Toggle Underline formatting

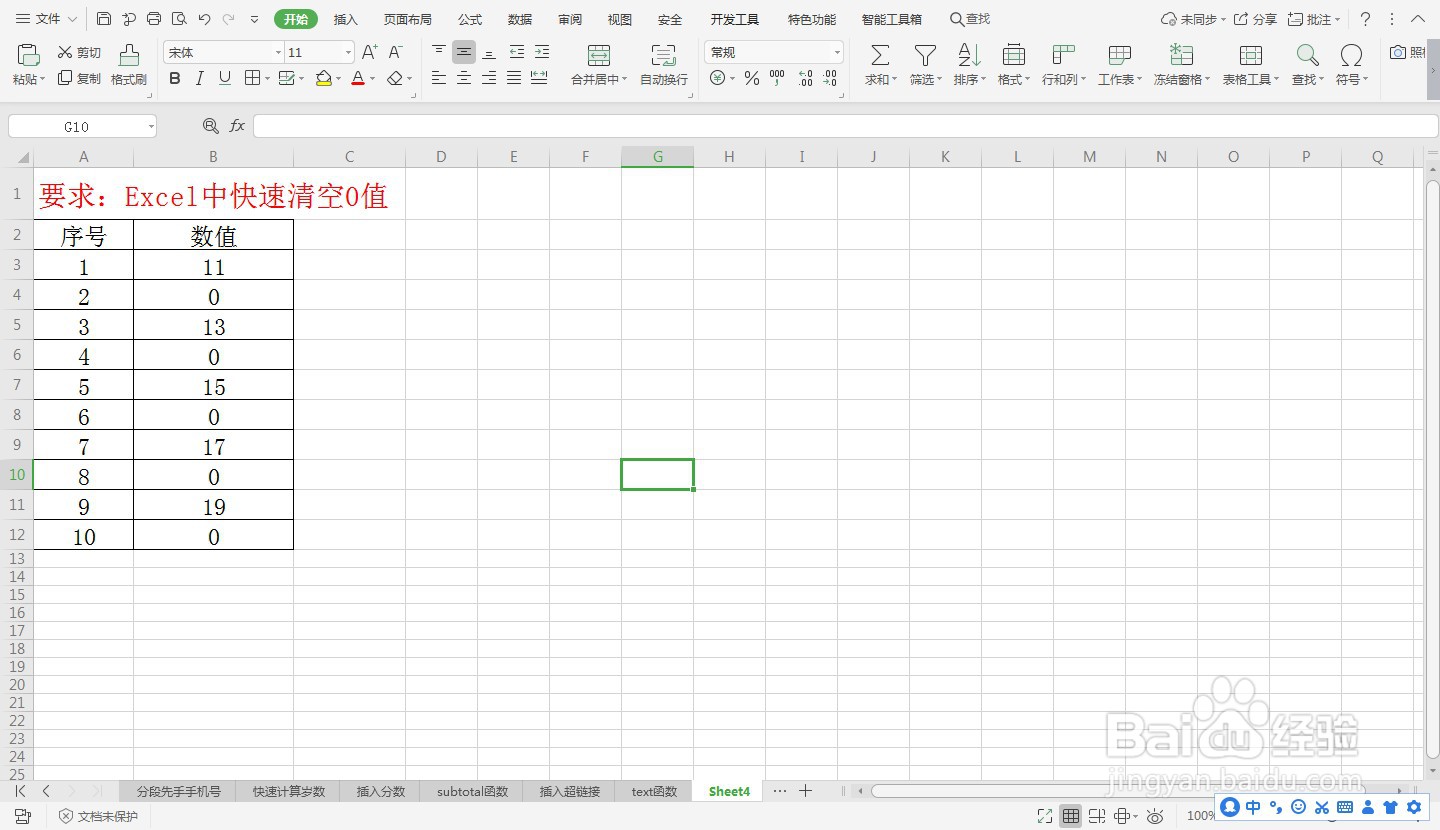tap(224, 78)
